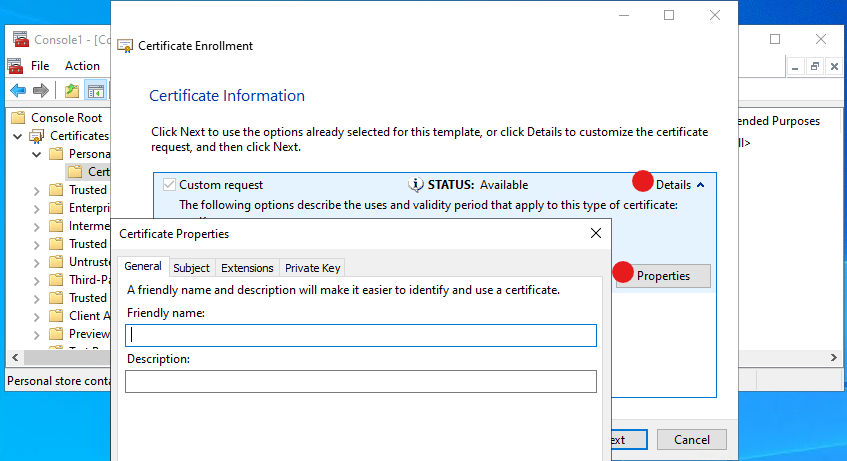Expand the Preview node in tree
This screenshot has height=461, width=847.
coord(36,335)
